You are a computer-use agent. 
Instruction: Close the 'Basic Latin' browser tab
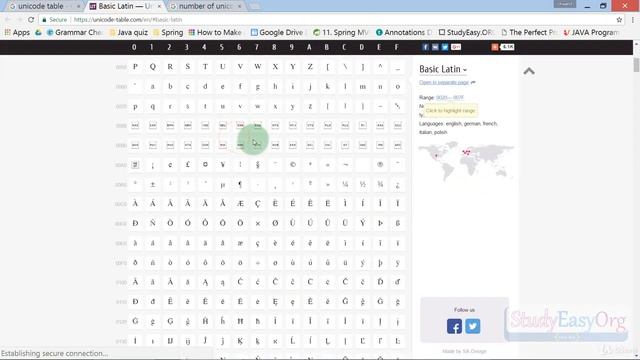point(159,7)
